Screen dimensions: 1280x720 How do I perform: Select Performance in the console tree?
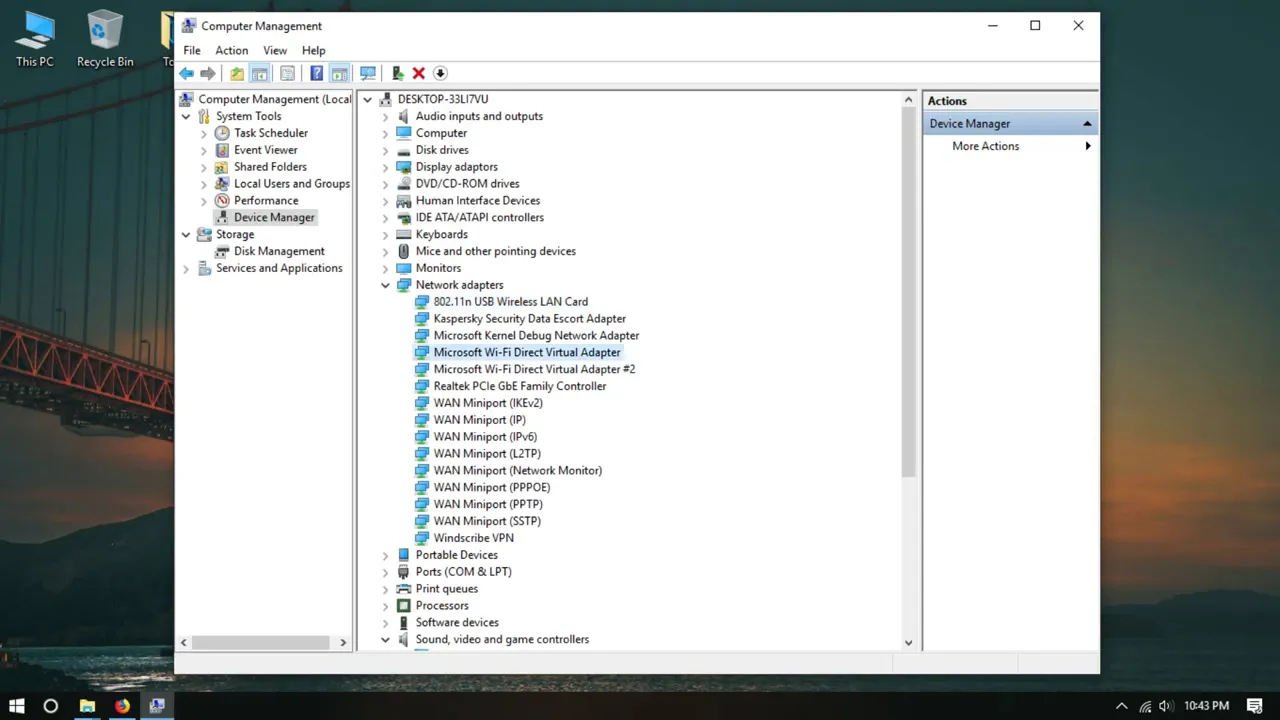tap(266, 200)
